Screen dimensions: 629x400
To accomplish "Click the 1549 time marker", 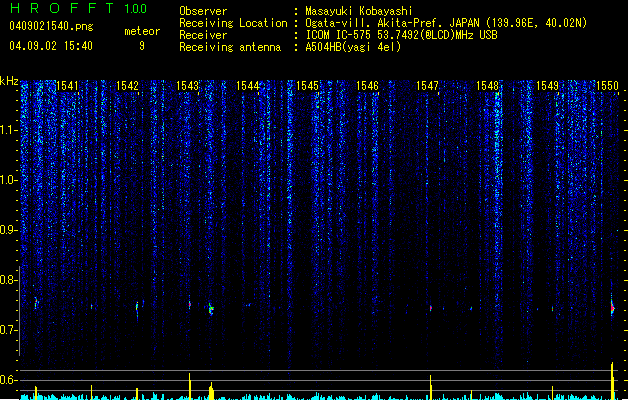I will click(548, 86).
